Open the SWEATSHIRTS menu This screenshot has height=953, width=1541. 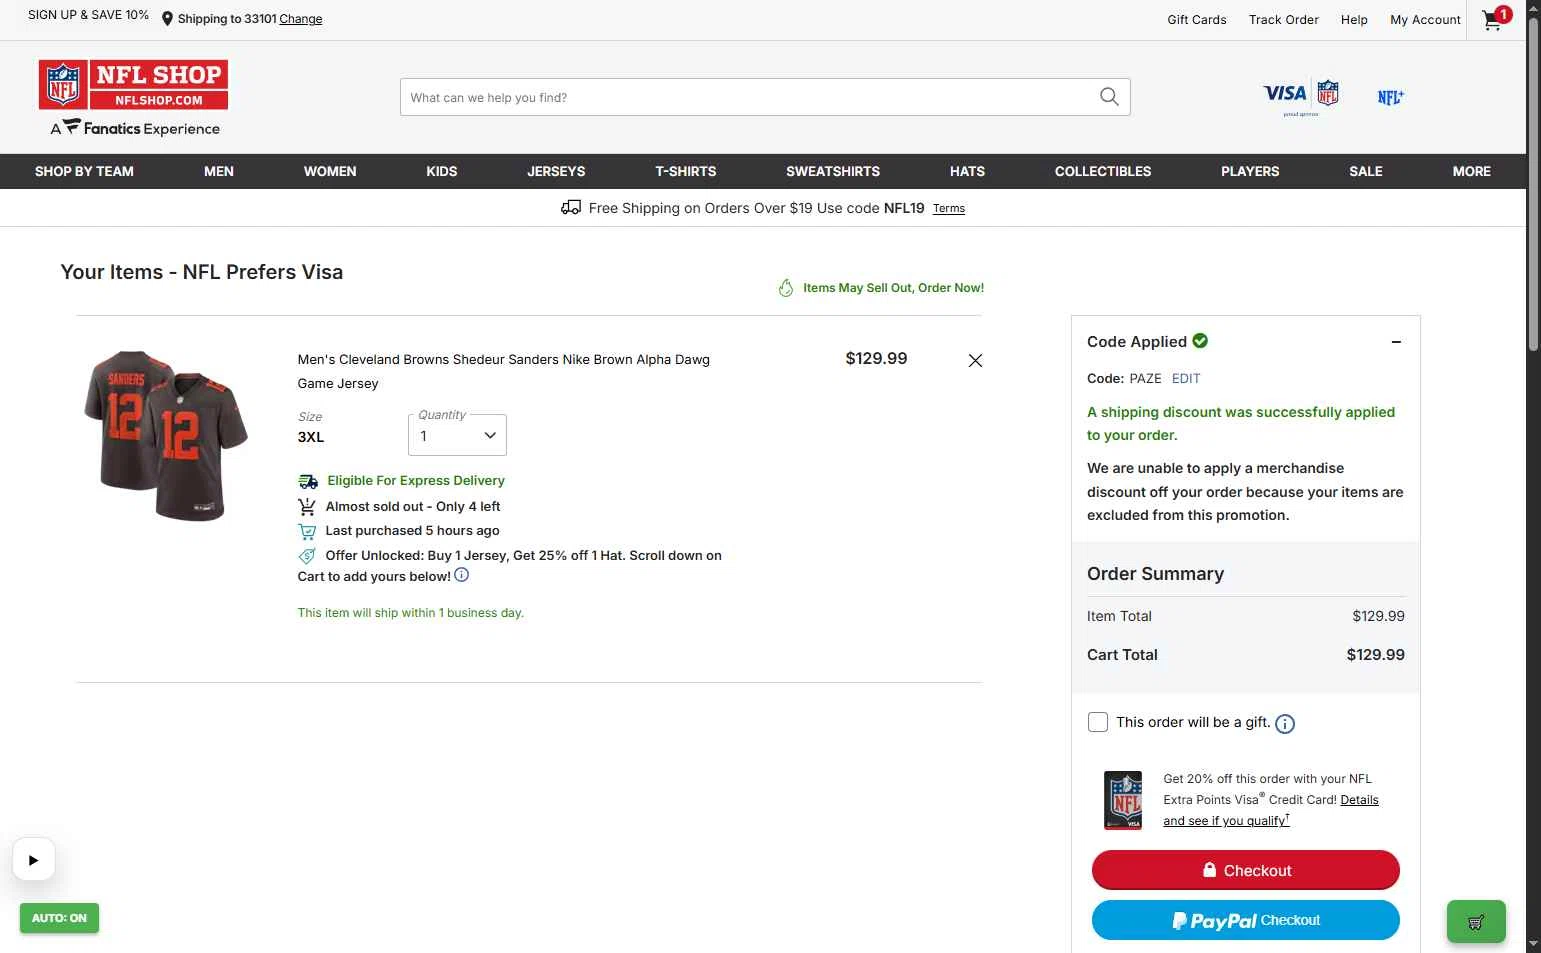pyautogui.click(x=833, y=171)
